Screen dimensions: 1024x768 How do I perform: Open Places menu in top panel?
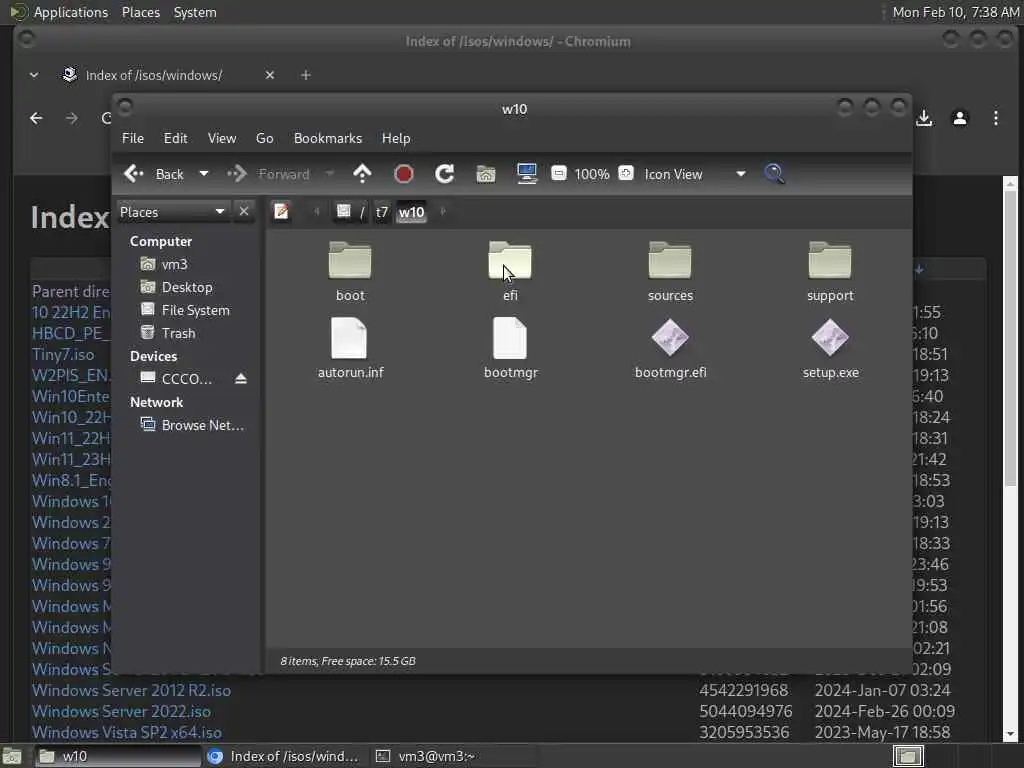pos(140,12)
